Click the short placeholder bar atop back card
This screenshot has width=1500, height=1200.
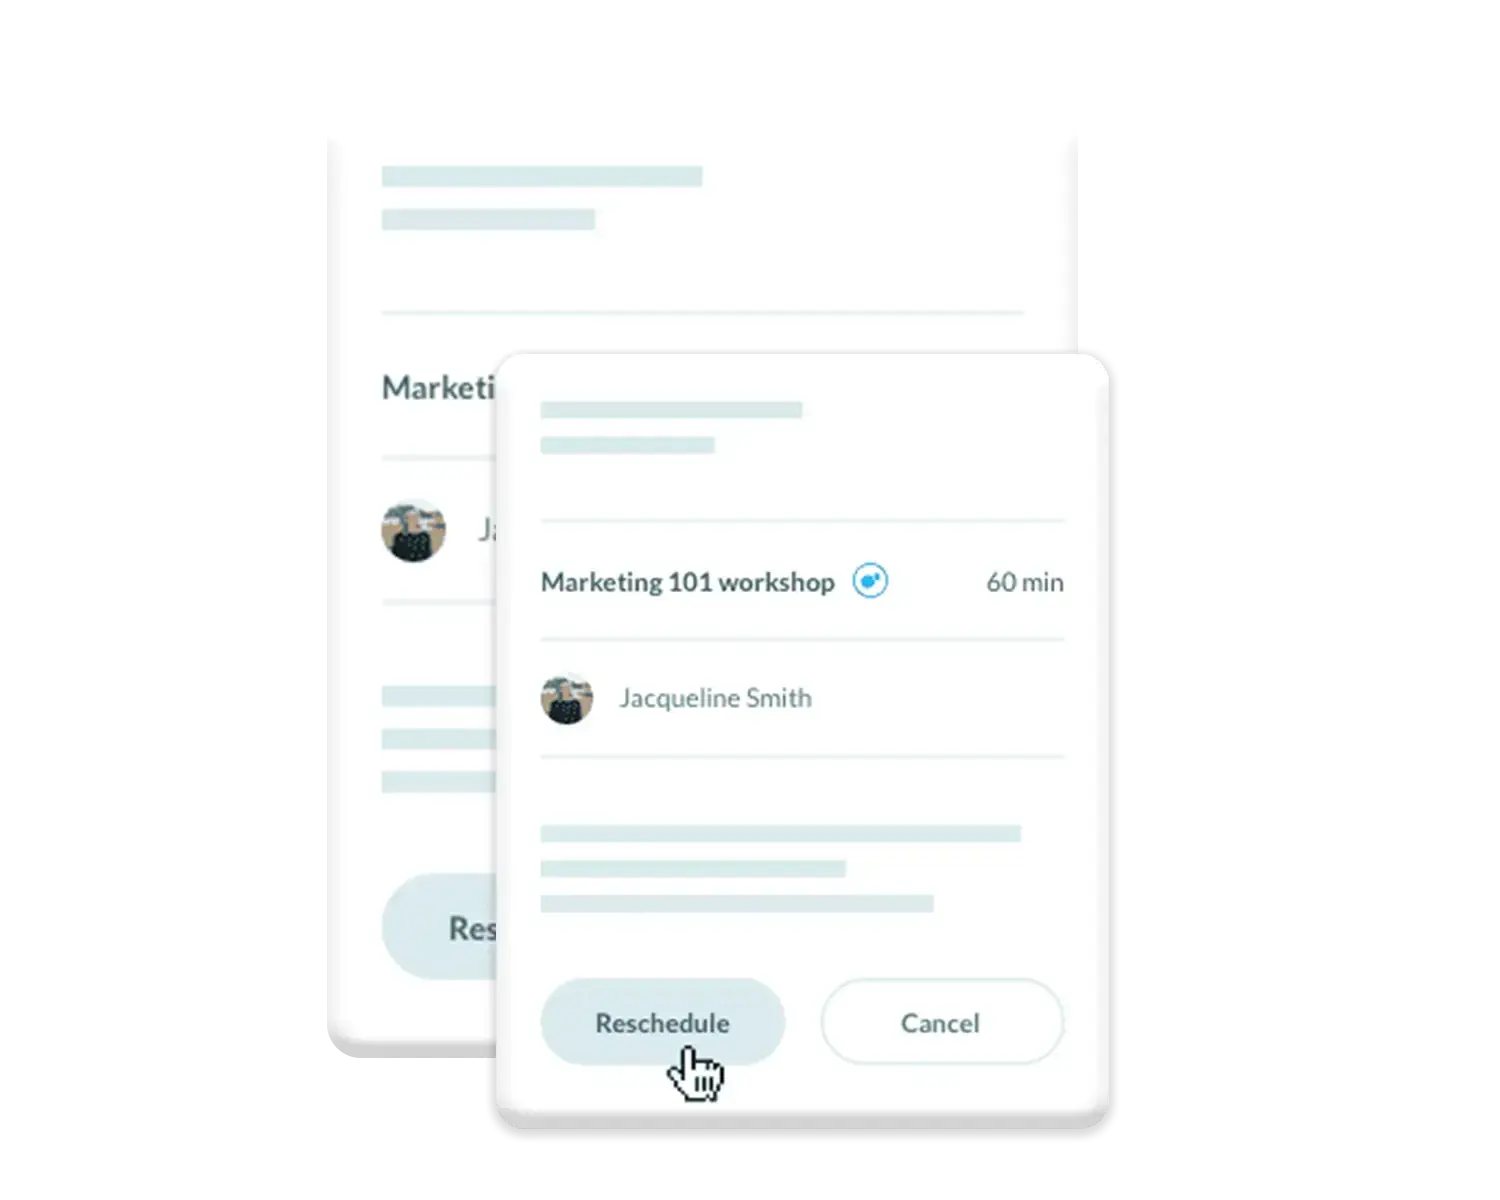click(488, 219)
